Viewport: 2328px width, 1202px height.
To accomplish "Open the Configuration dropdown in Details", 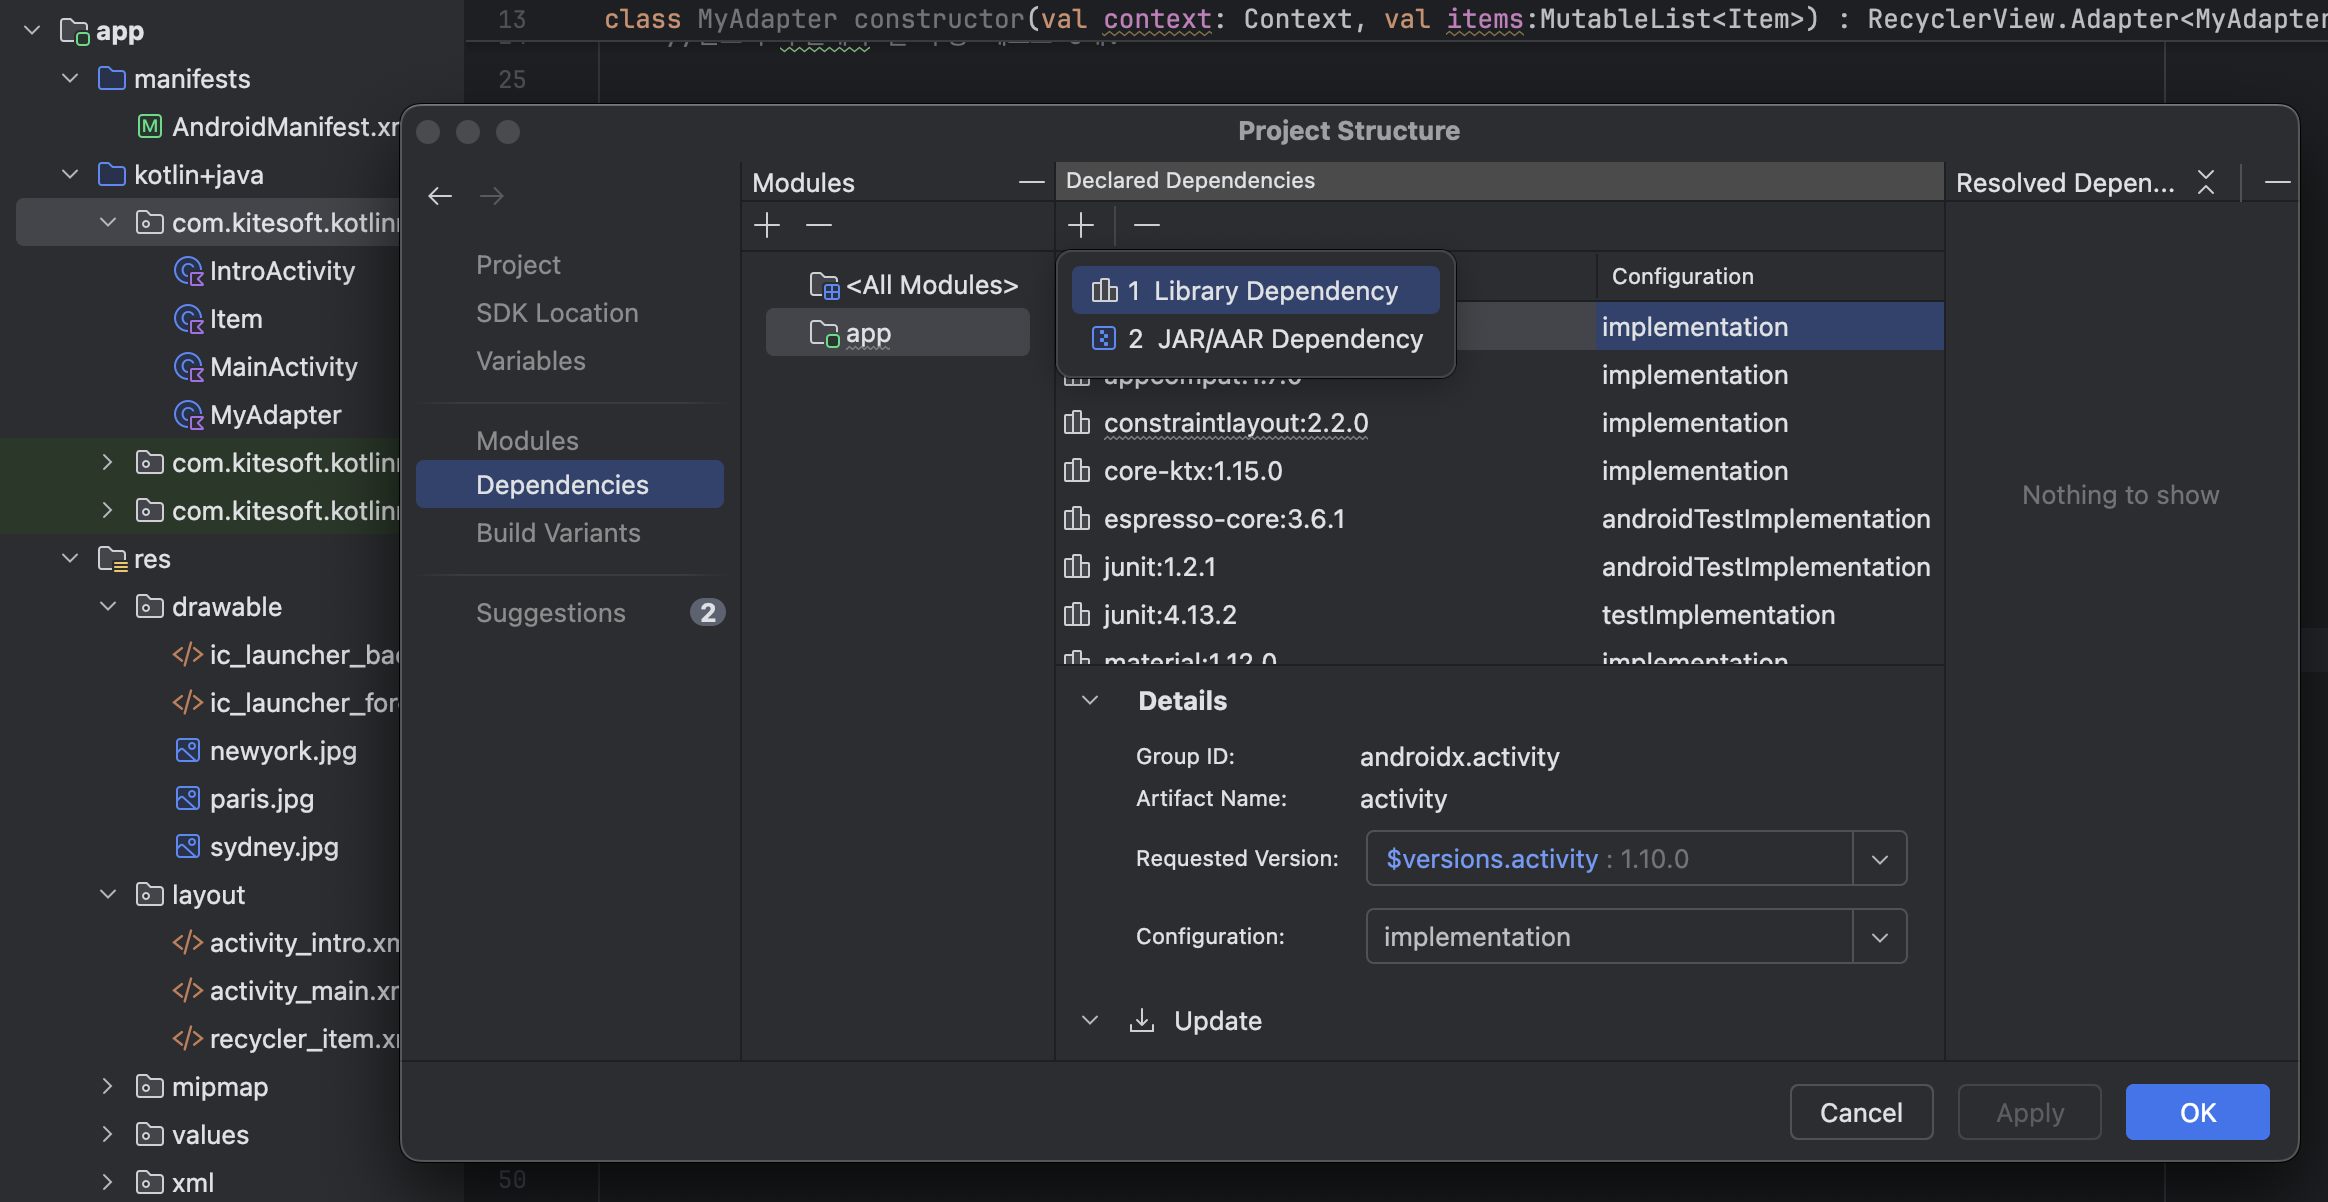I will pos(1880,937).
